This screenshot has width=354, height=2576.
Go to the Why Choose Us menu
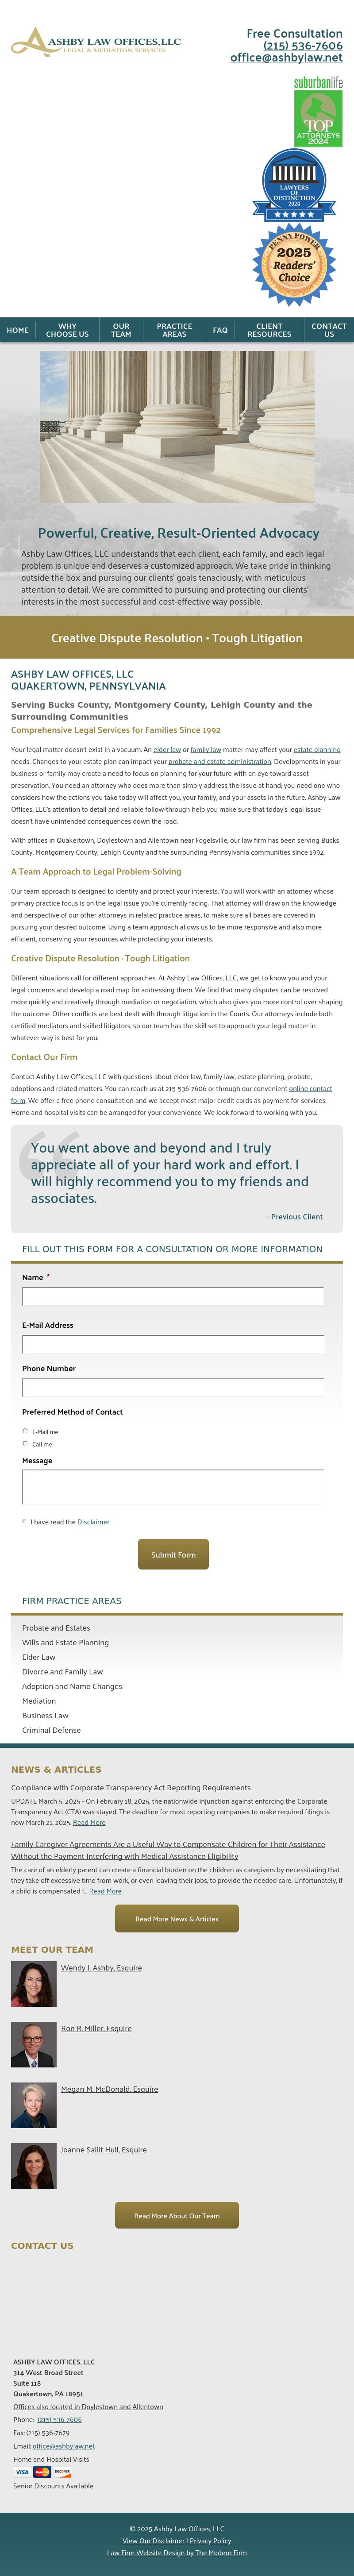pyautogui.click(x=67, y=330)
